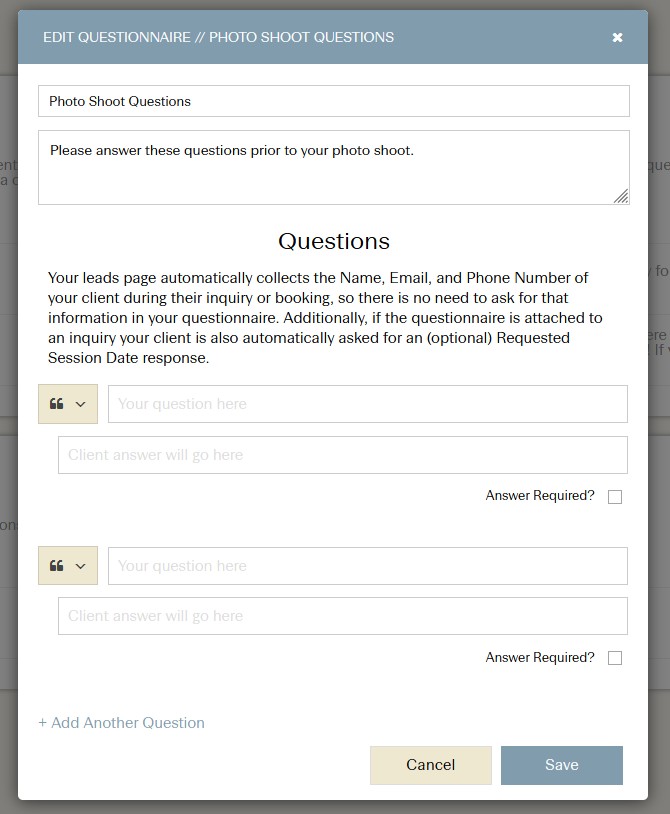Enable Answer Required for first question
Screen dimensions: 670x814
(615, 497)
